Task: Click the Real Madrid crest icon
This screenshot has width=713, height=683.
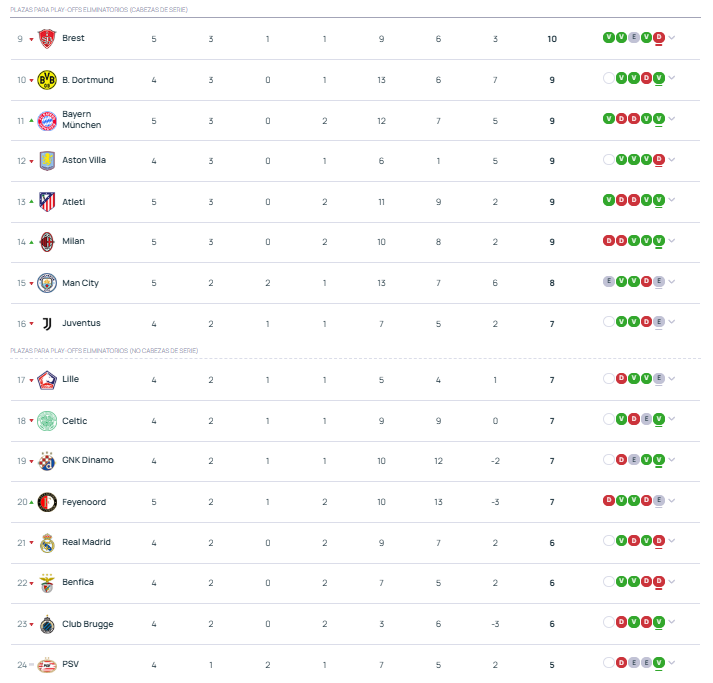Action: [x=47, y=543]
